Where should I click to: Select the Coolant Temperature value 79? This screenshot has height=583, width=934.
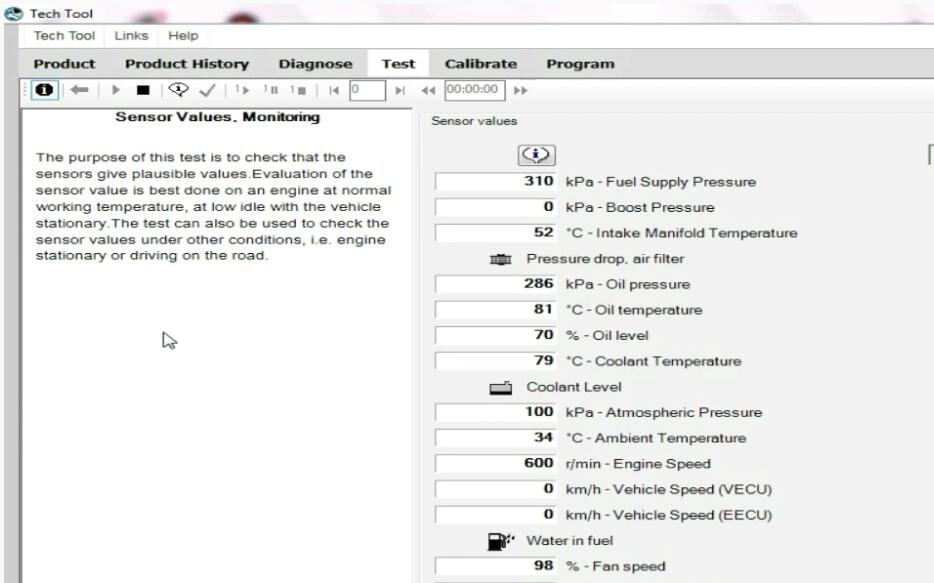tap(496, 360)
